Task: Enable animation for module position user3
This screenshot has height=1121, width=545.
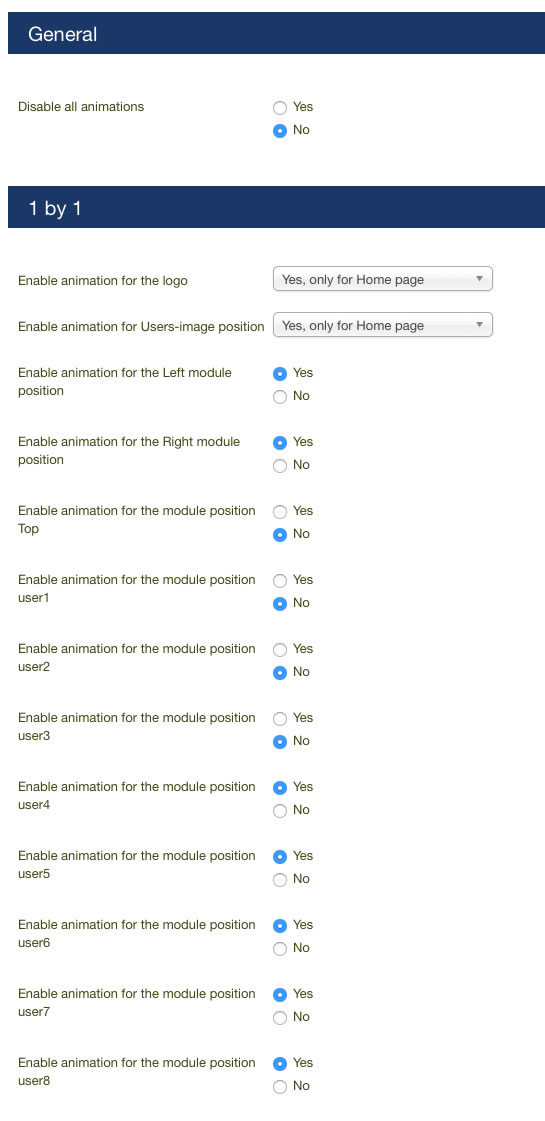Action: click(x=280, y=718)
